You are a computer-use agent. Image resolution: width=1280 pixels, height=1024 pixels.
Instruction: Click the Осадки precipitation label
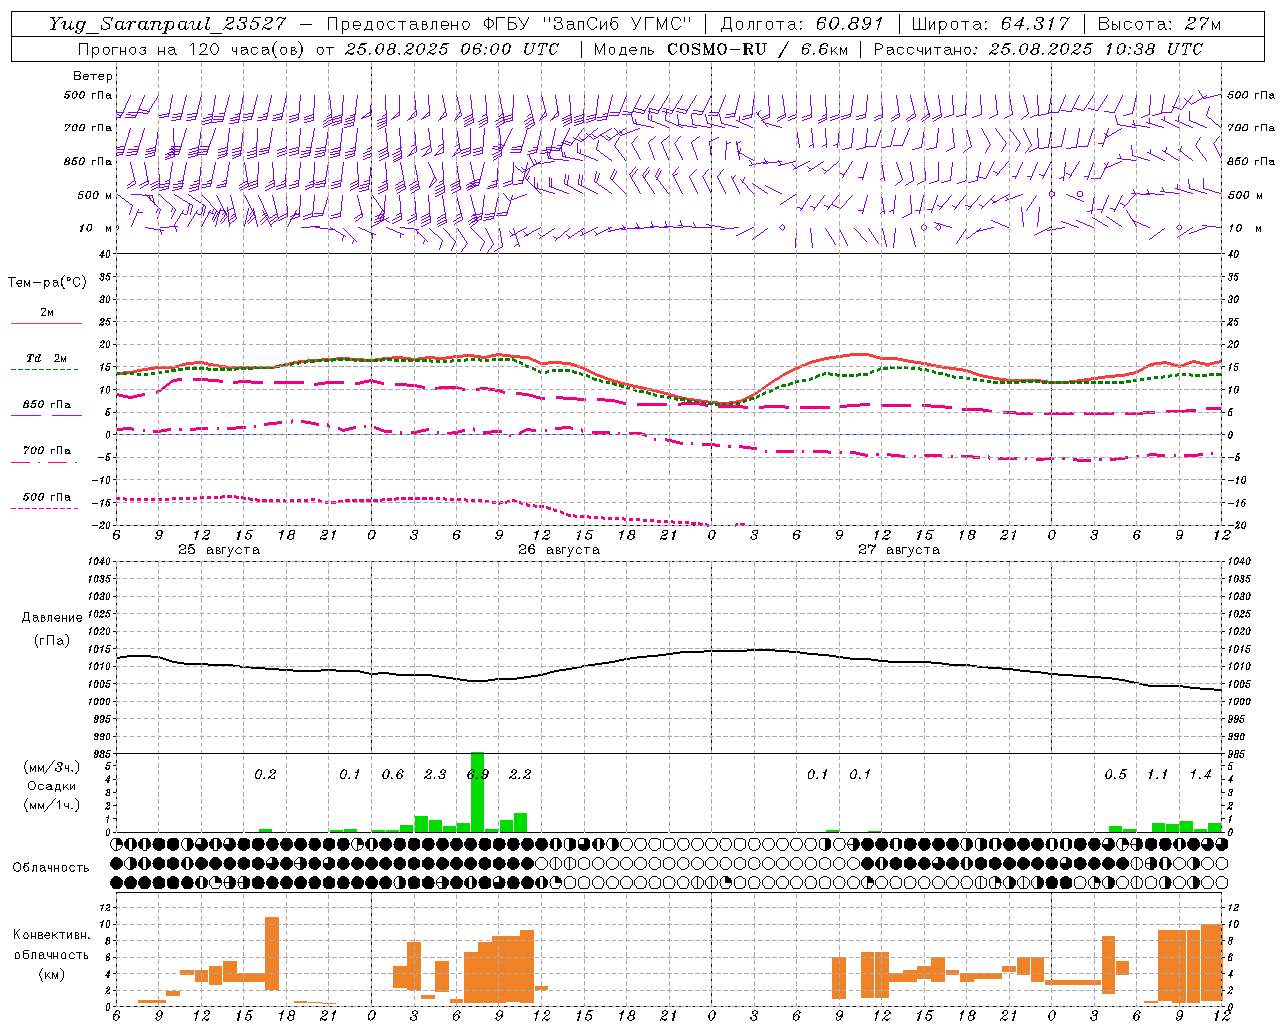[x=51, y=786]
